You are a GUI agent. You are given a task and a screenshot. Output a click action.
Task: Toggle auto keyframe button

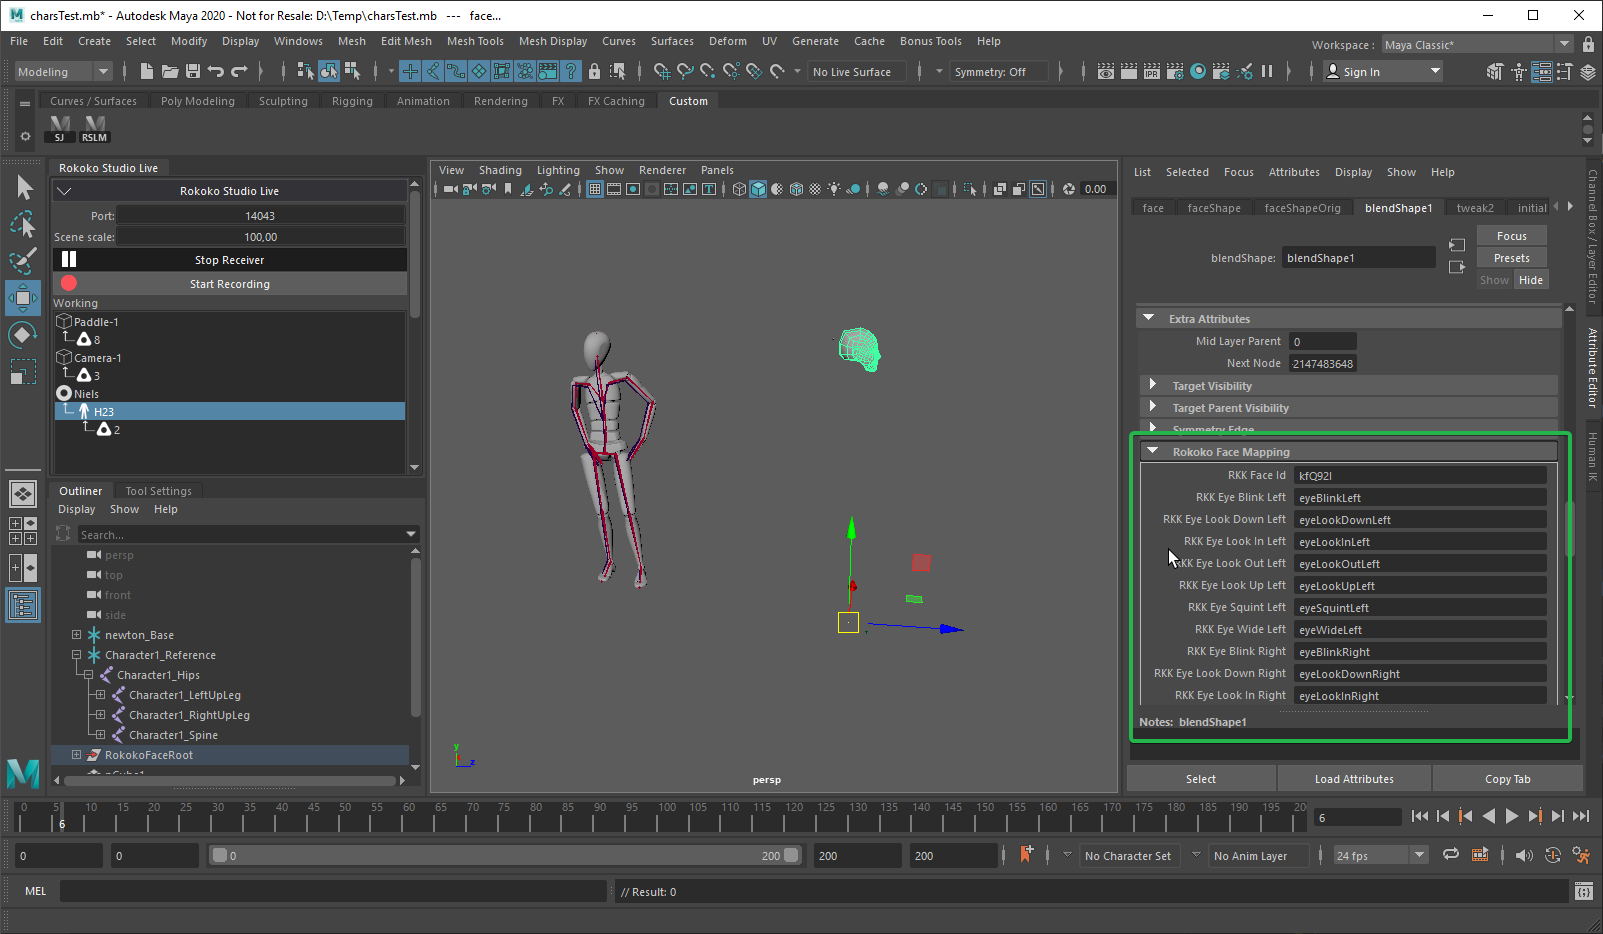(x=1026, y=855)
